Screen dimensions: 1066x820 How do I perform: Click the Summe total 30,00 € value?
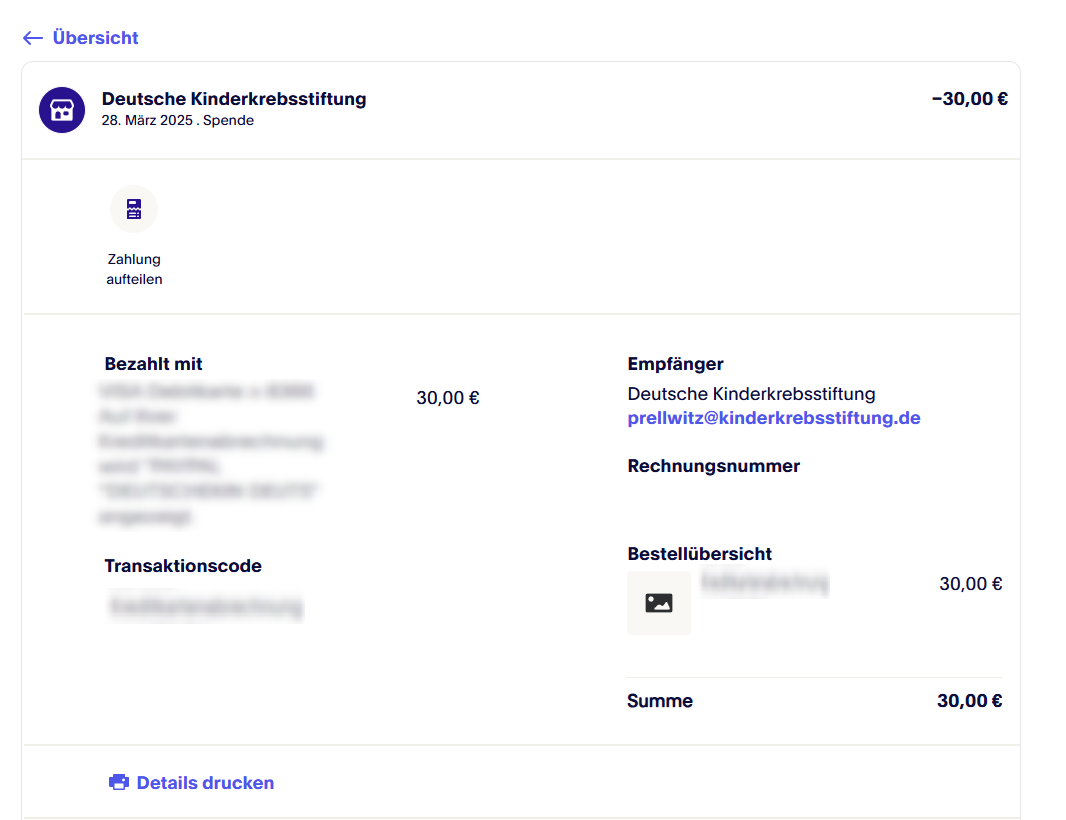pyautogui.click(x=969, y=701)
